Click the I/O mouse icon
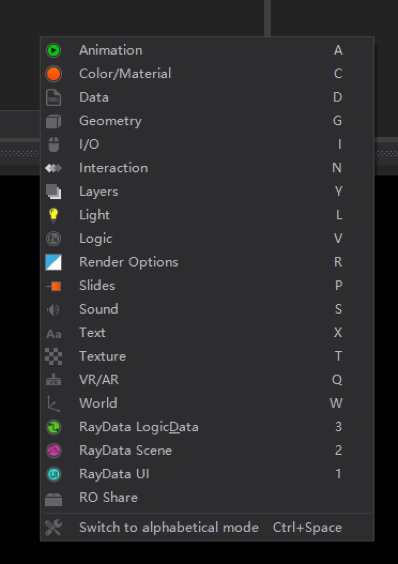Image resolution: width=398 pixels, height=564 pixels. coord(54,145)
